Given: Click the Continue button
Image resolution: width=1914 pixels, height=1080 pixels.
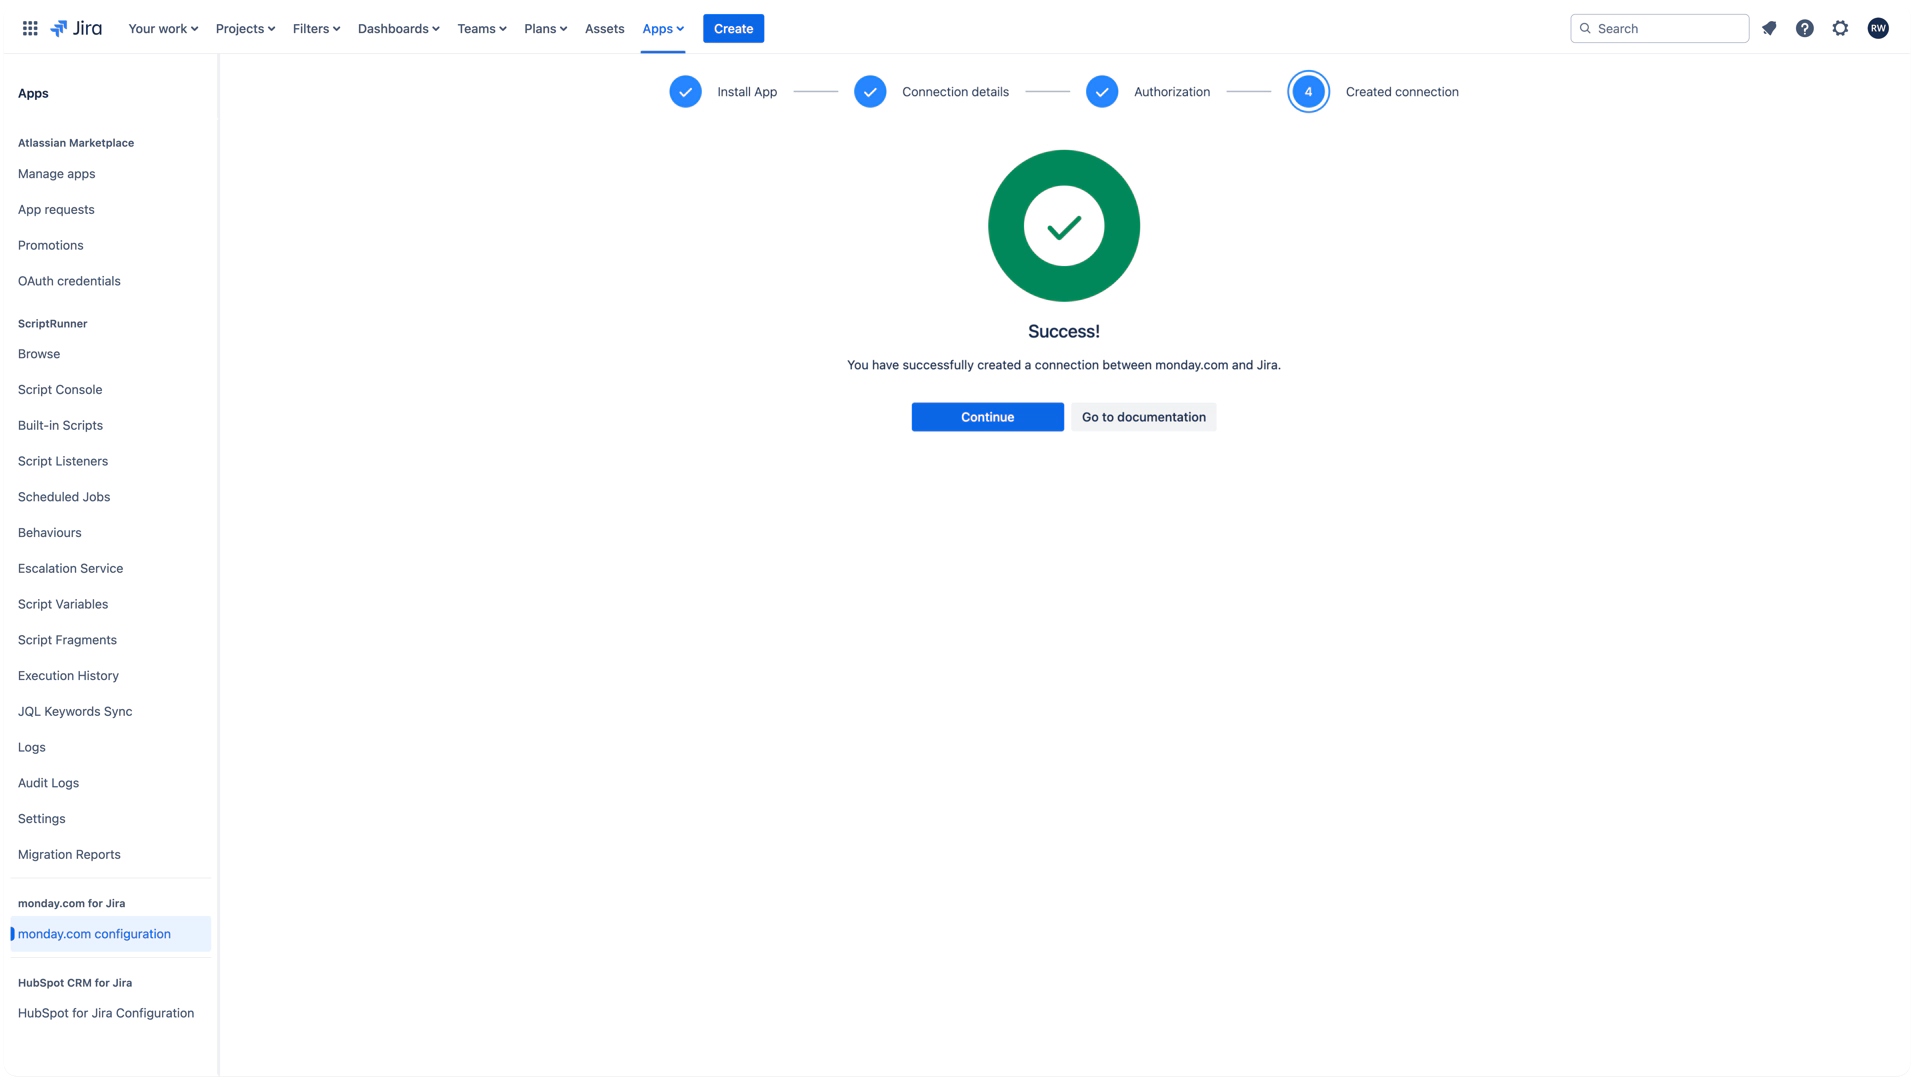Looking at the screenshot, I should pyautogui.click(x=988, y=417).
